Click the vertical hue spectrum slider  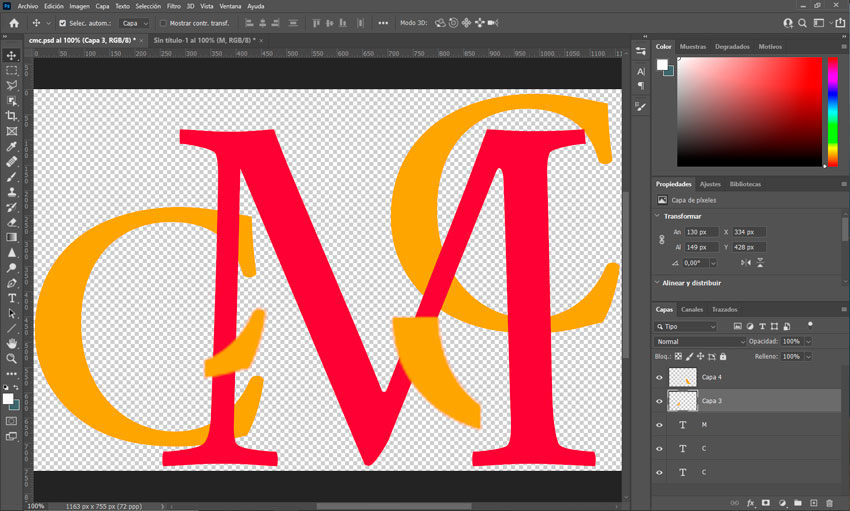coord(832,110)
